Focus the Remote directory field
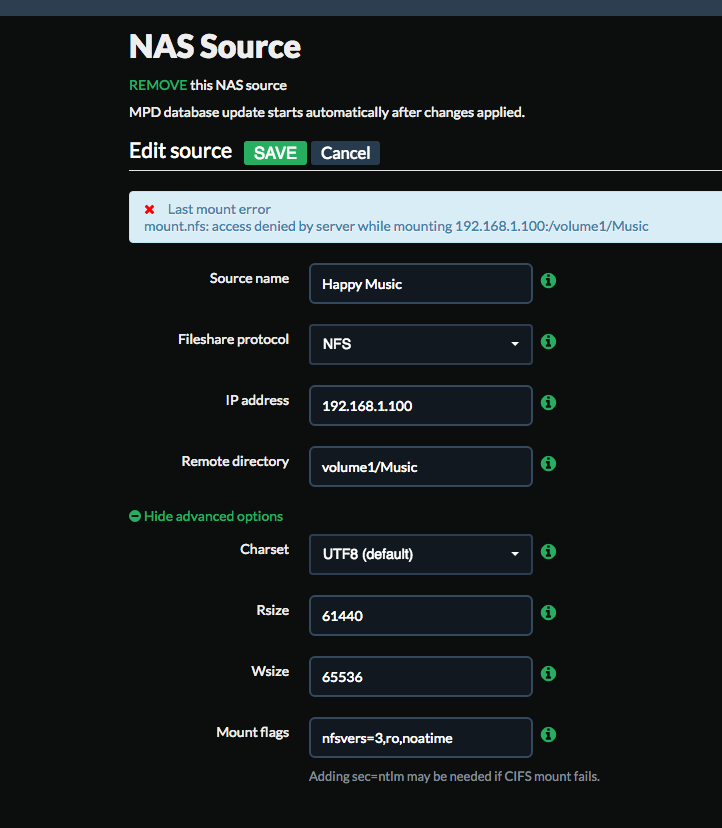This screenshot has width=722, height=828. 420,467
